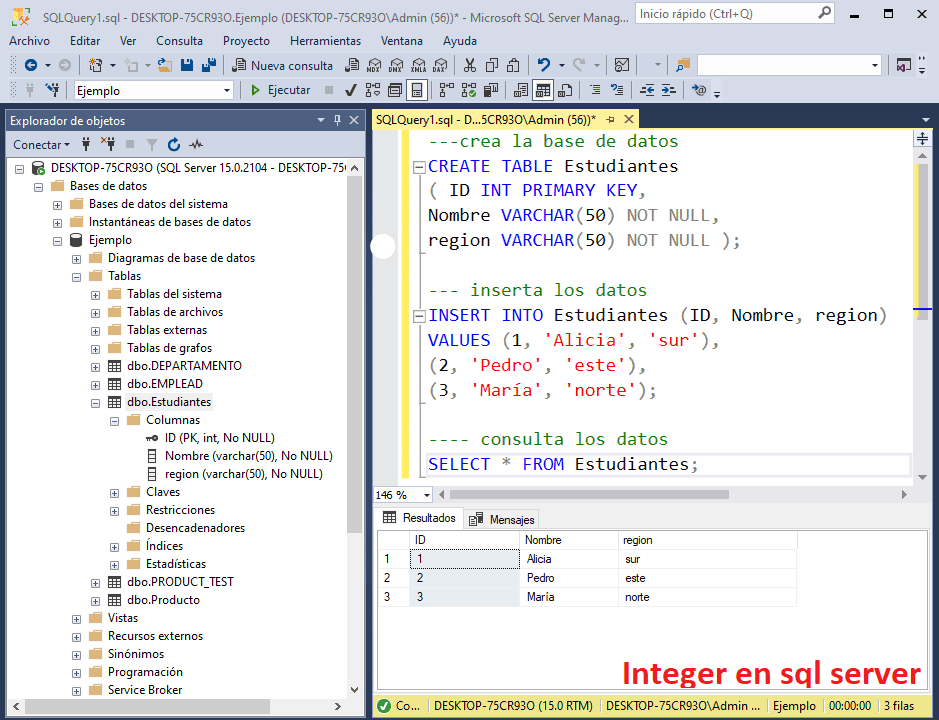
Task: Select dbo.Producto in the tree
Action: 163,600
